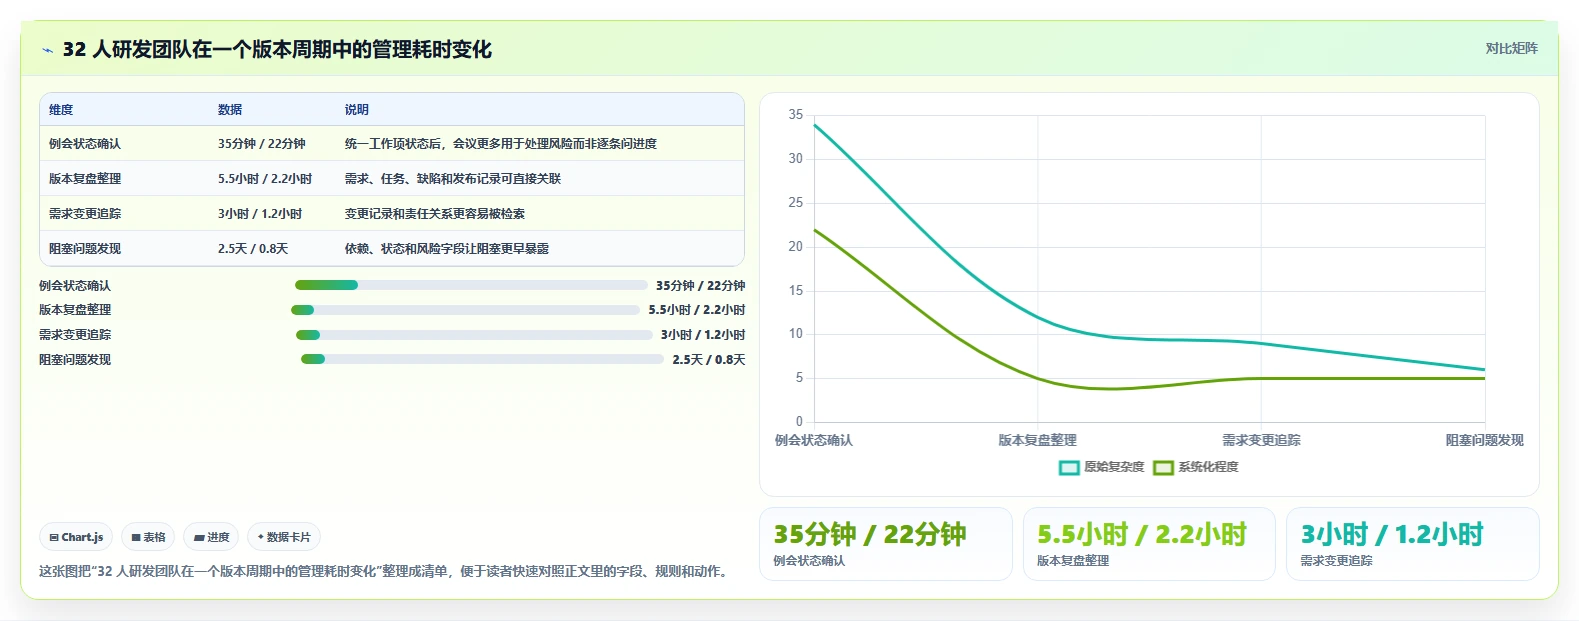Select the 表格 tag chip
The width and height of the screenshot is (1579, 621).
(x=148, y=537)
